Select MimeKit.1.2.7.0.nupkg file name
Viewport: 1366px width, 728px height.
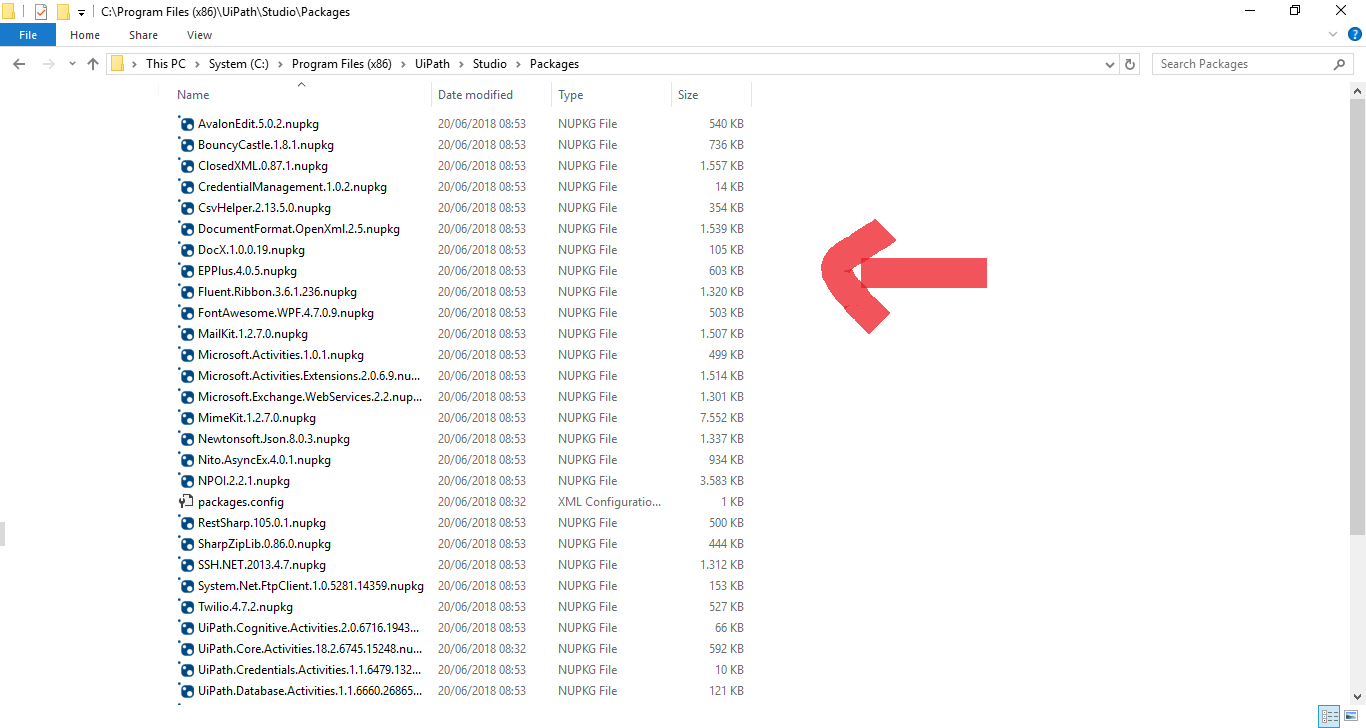pos(257,418)
